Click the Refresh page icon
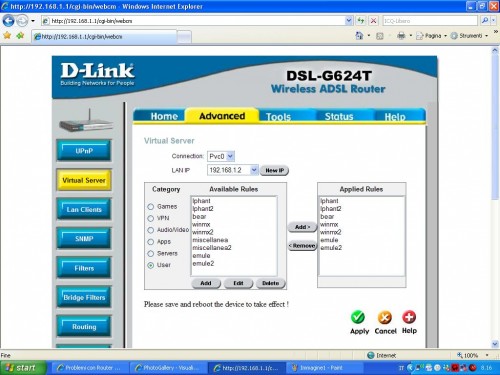 (361, 21)
